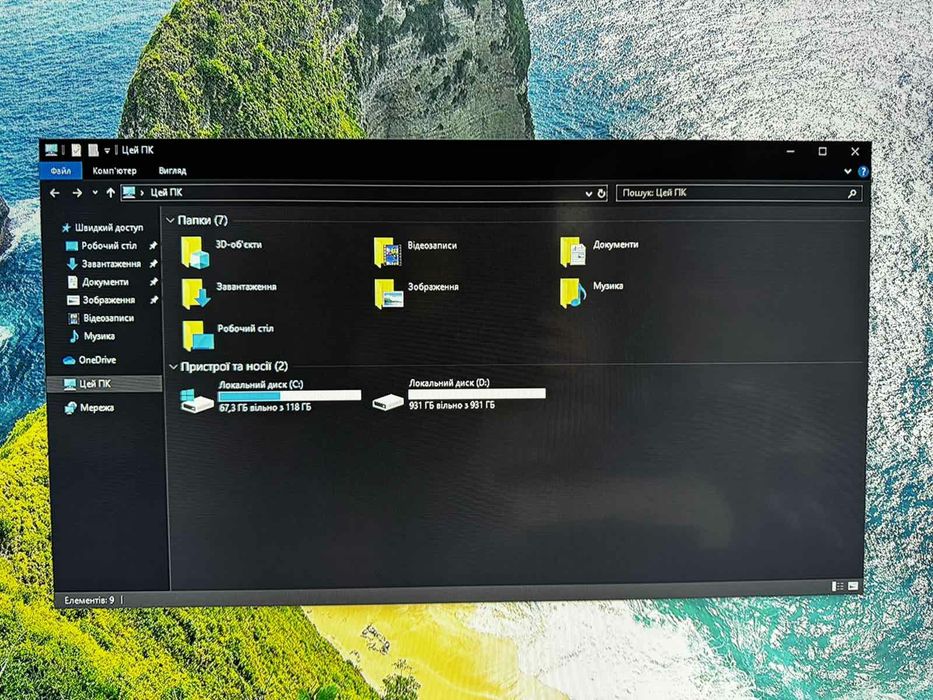Open the Зображення folder icon in Папки
Screen dimensions: 933x700
click(389, 293)
